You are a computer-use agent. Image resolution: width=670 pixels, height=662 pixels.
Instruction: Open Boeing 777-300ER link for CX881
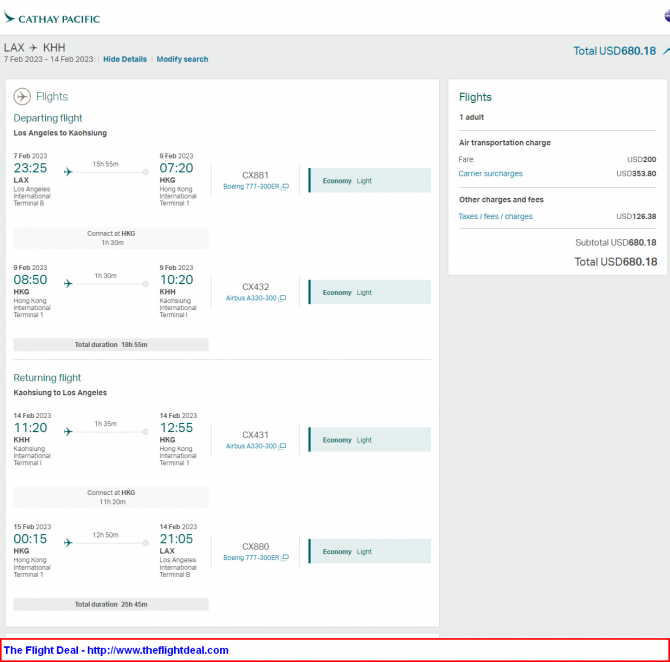[251, 187]
